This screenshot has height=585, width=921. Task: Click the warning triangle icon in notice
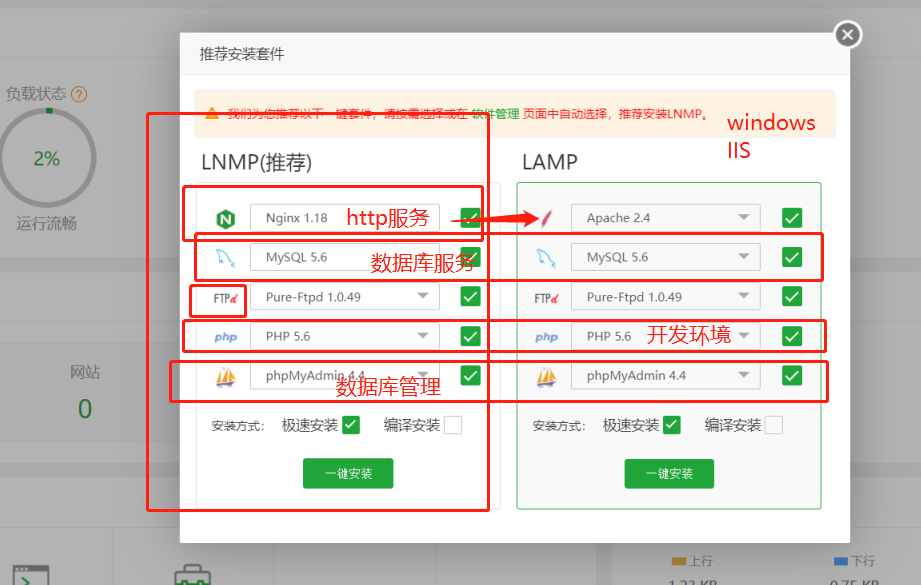pyautogui.click(x=212, y=113)
